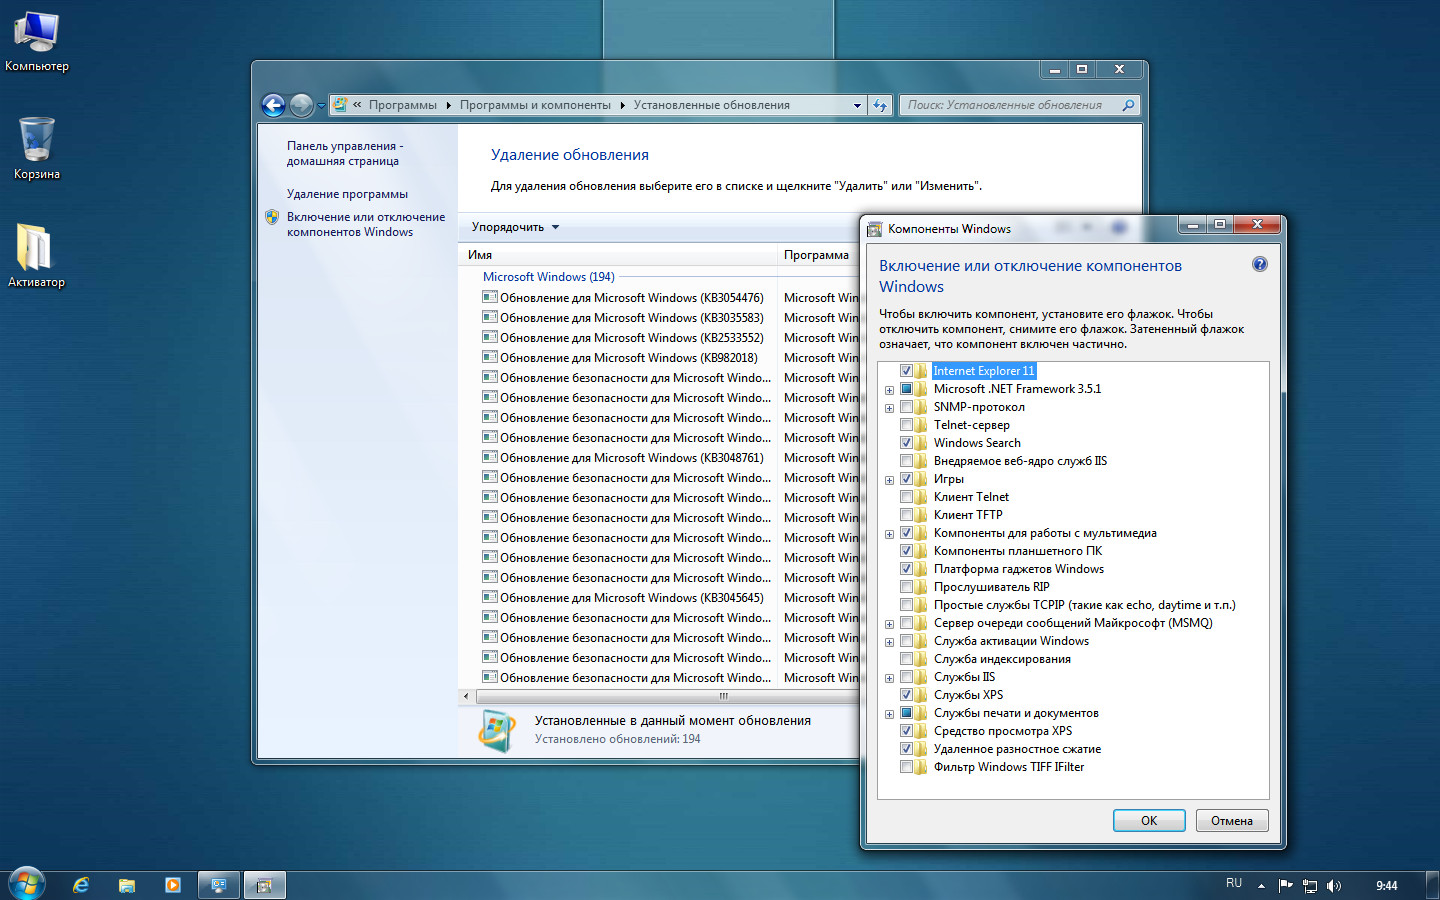This screenshot has height=900, width=1440.
Task: Expand the Microsoft .NET Framework 3.5.1 node
Action: coord(889,390)
